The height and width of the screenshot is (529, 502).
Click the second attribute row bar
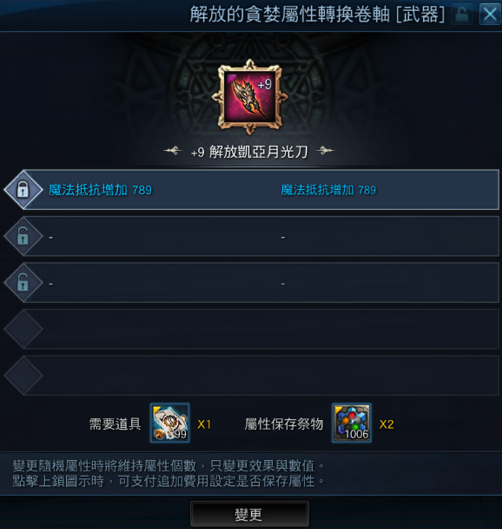(x=261, y=236)
